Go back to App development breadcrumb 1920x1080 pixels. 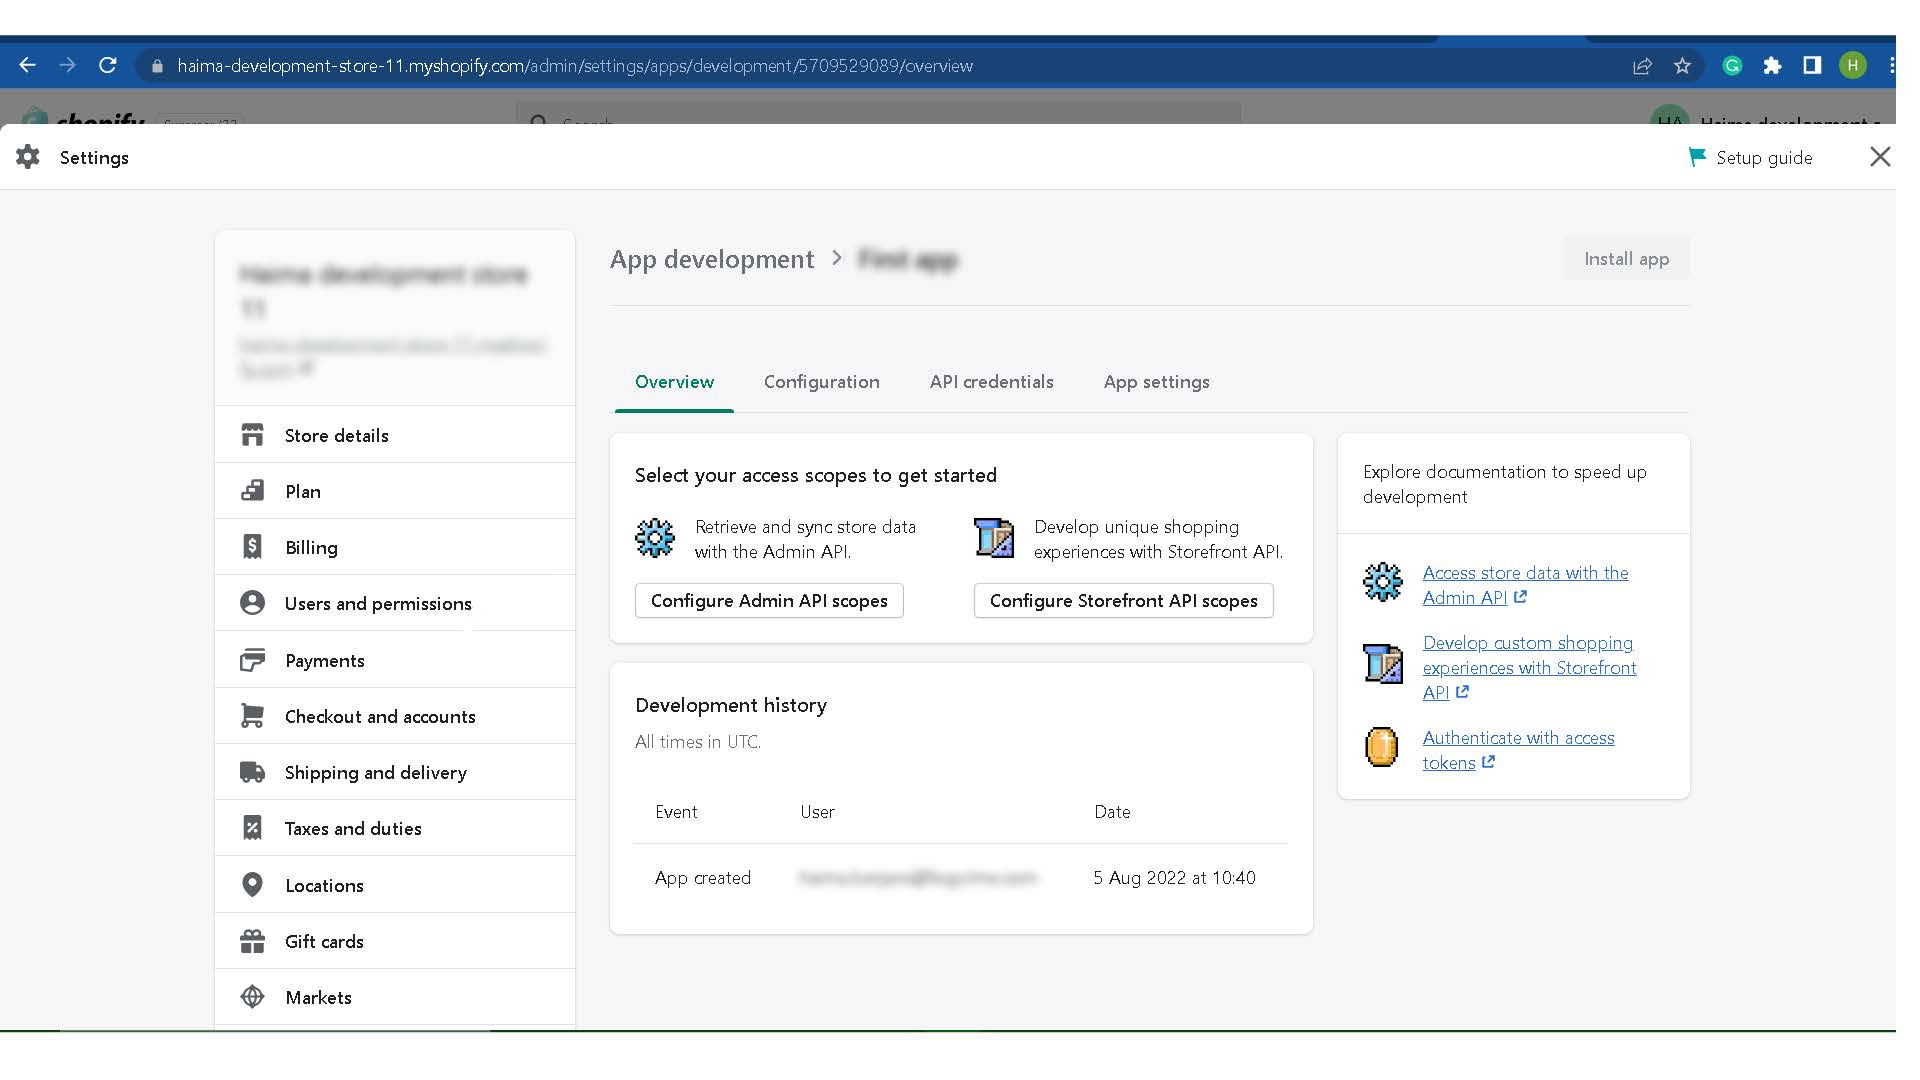[x=712, y=260]
